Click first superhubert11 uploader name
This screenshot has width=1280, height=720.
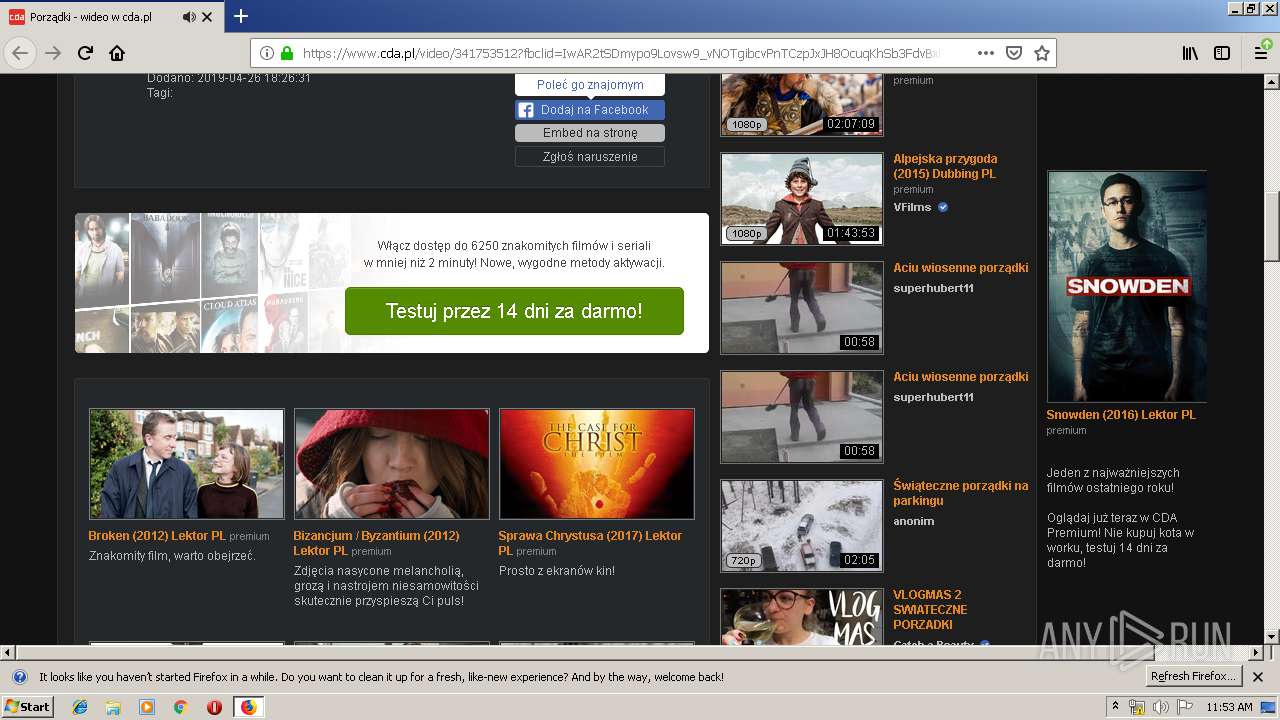tap(934, 288)
